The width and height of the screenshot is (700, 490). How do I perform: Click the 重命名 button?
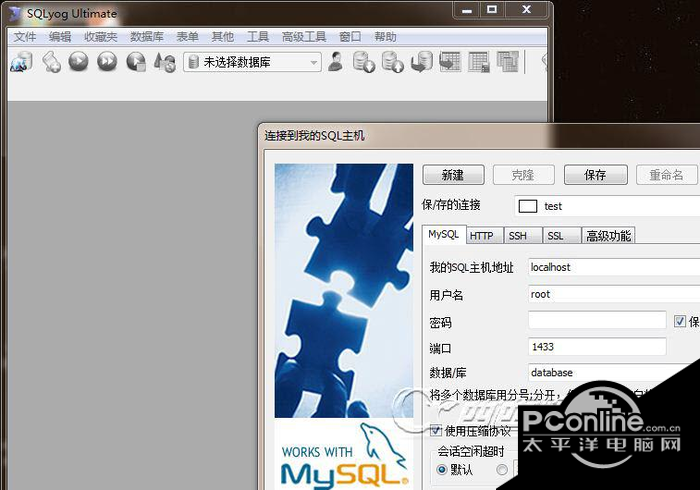pyautogui.click(x=667, y=174)
